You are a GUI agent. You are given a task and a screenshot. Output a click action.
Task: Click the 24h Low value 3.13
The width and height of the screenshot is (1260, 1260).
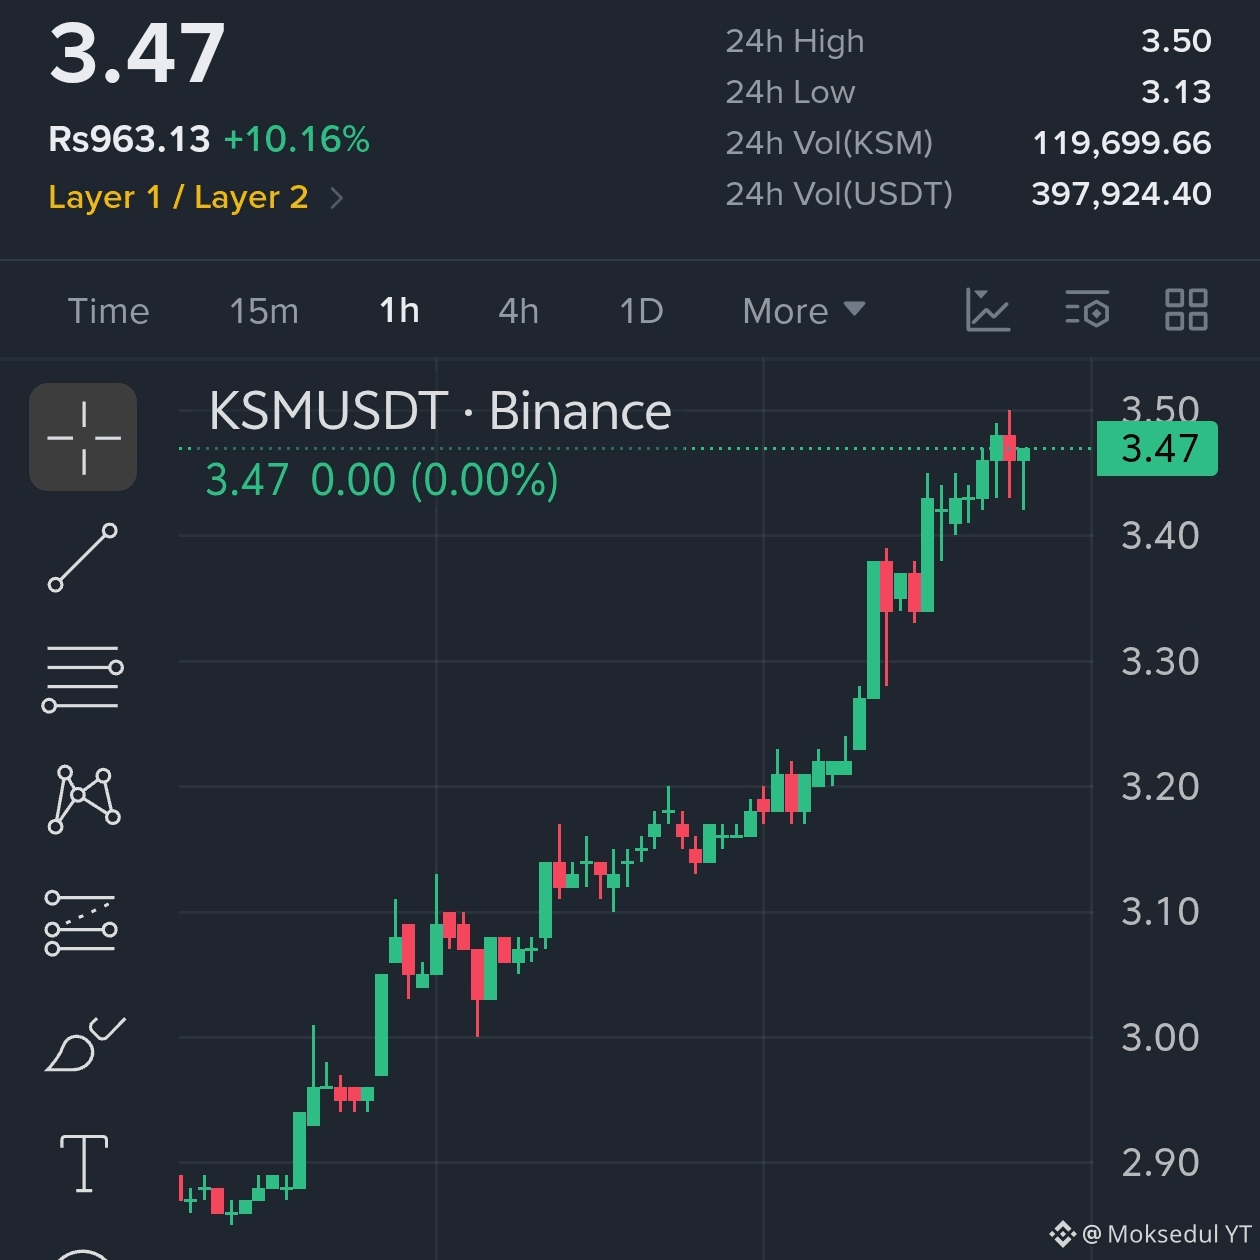click(x=1176, y=92)
